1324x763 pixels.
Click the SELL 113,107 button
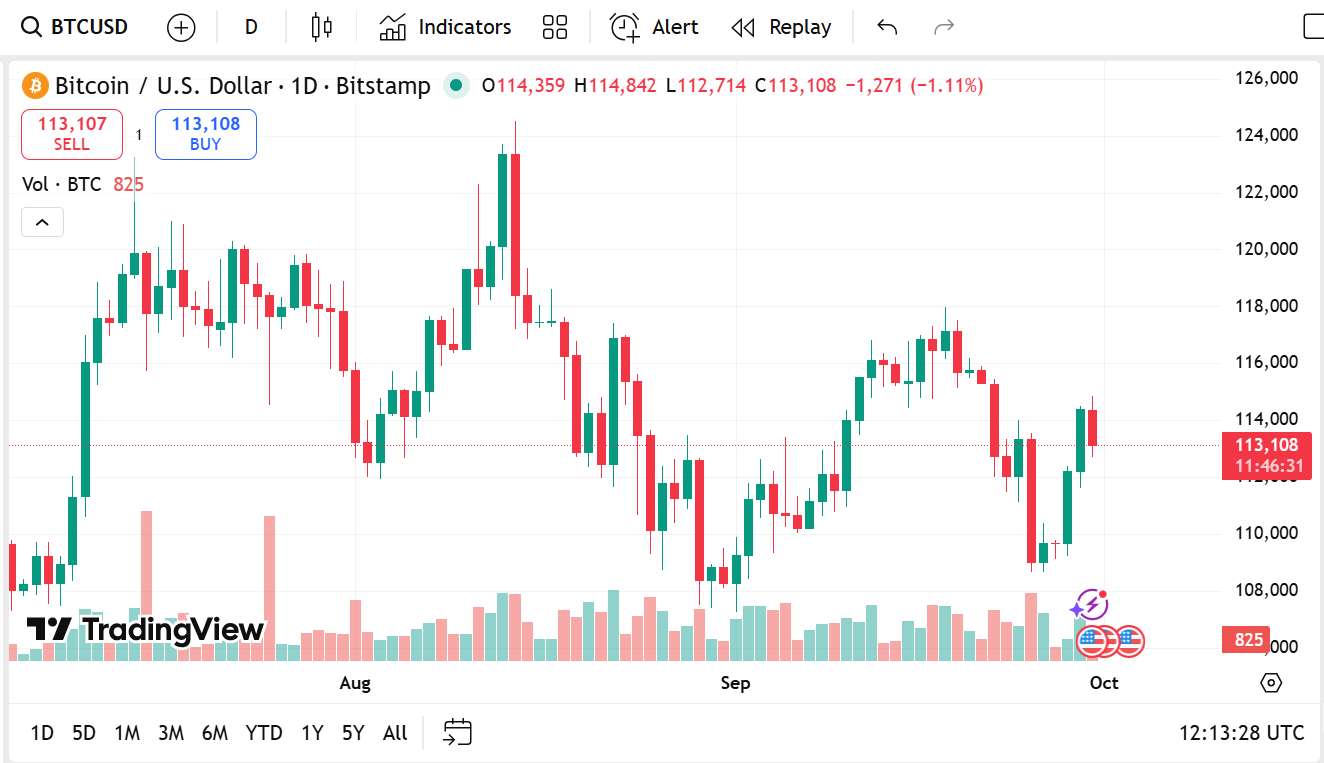point(72,134)
